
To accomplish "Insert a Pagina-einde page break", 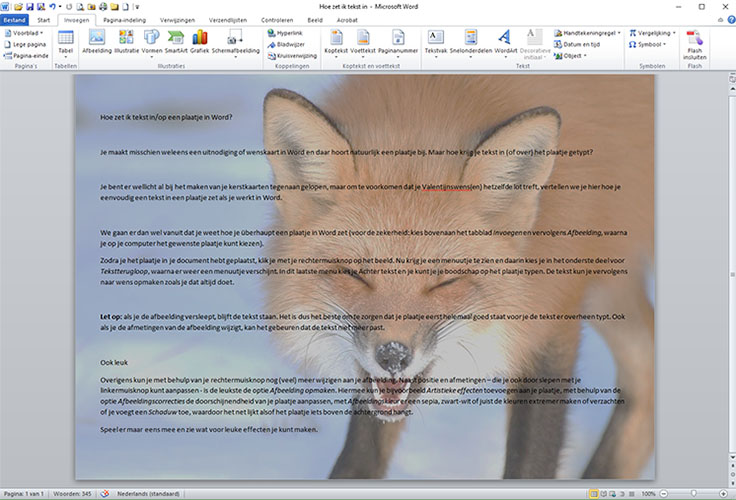I will coord(29,56).
